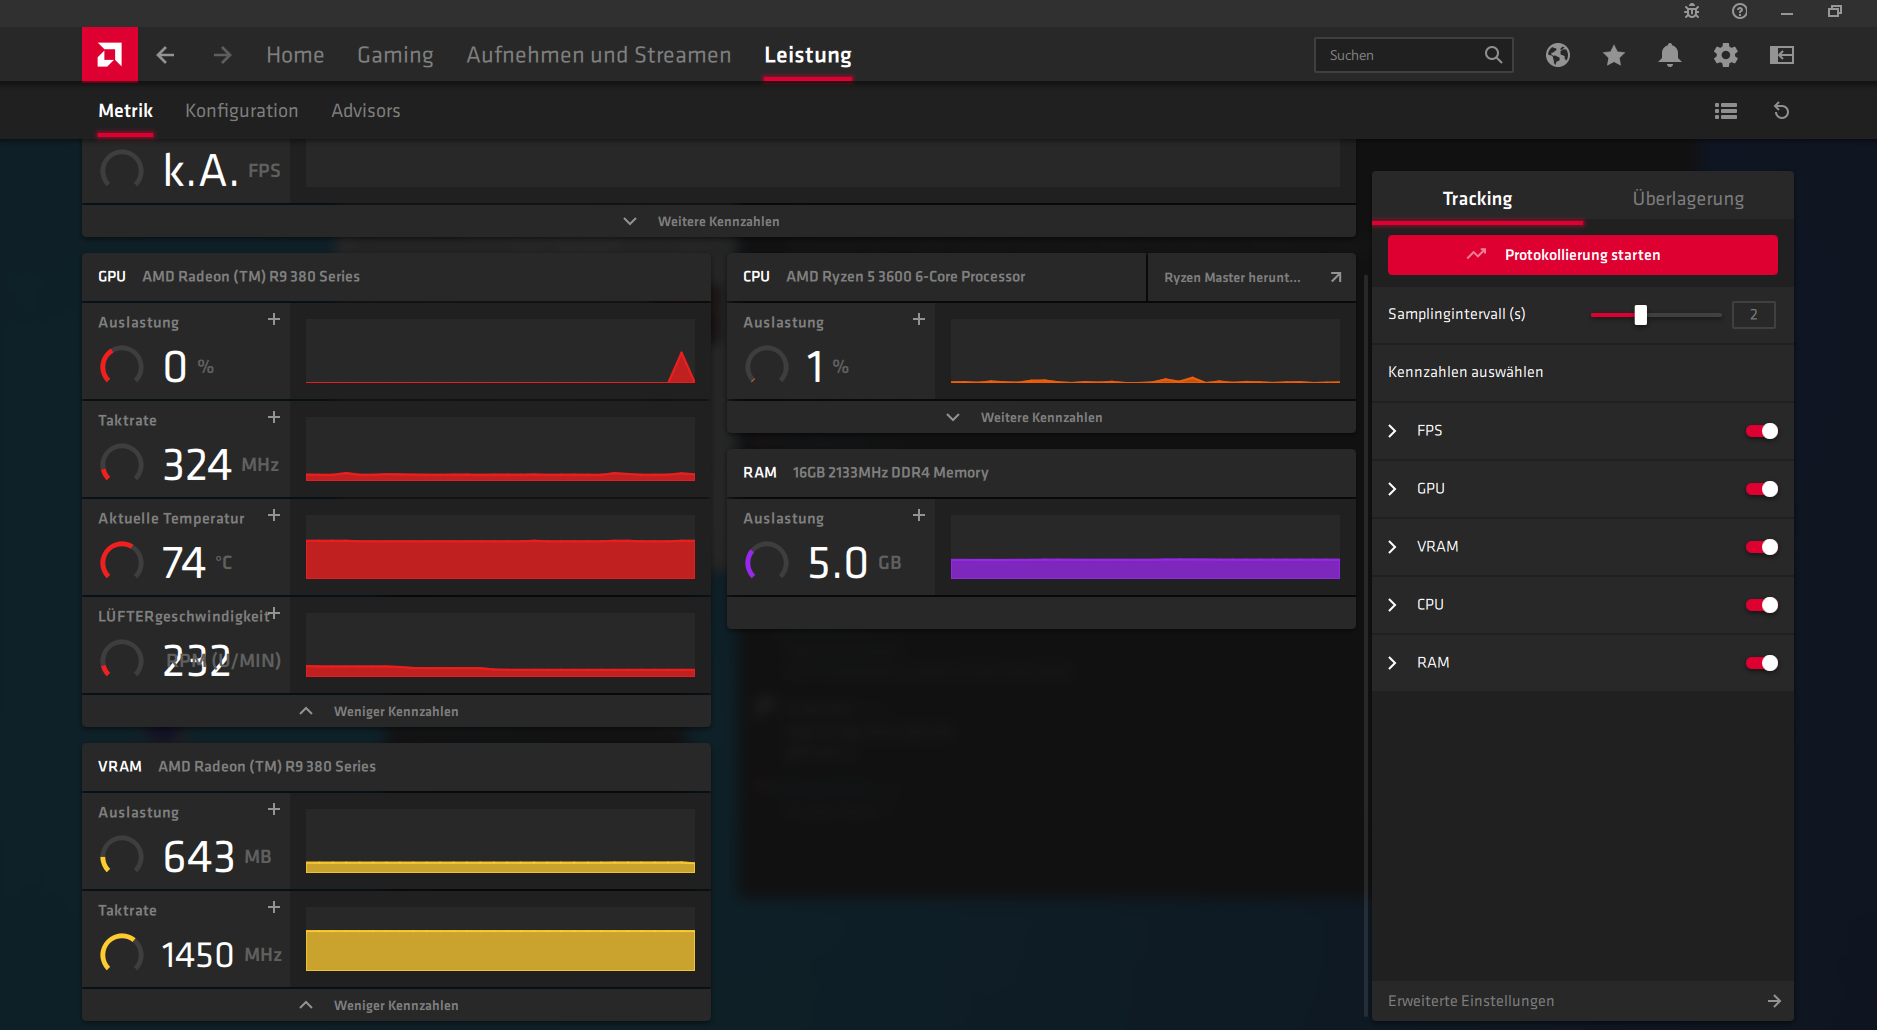Screen dimensions: 1877x1030
Task: Expand FPS metrics chevron
Action: [1392, 431]
